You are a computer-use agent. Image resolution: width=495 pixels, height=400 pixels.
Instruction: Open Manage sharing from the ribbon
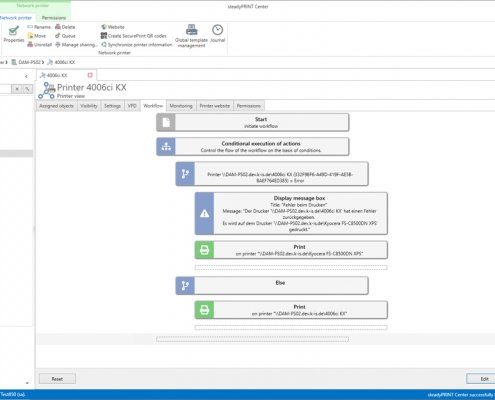coord(76,44)
